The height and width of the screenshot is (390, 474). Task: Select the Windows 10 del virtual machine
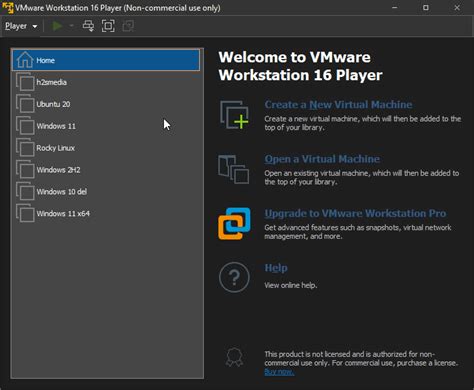coord(106,191)
